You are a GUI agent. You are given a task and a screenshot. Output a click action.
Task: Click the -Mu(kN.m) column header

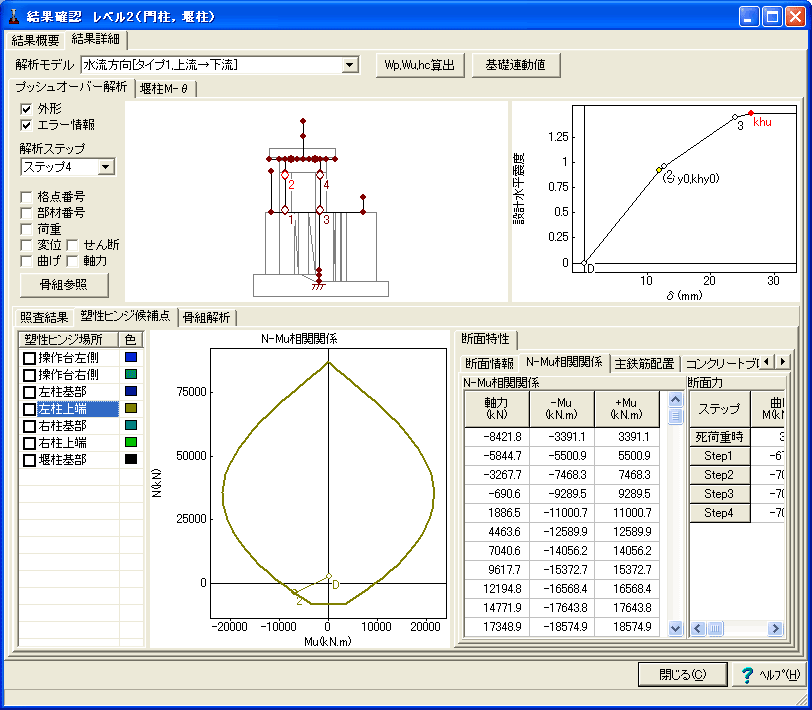pos(561,409)
